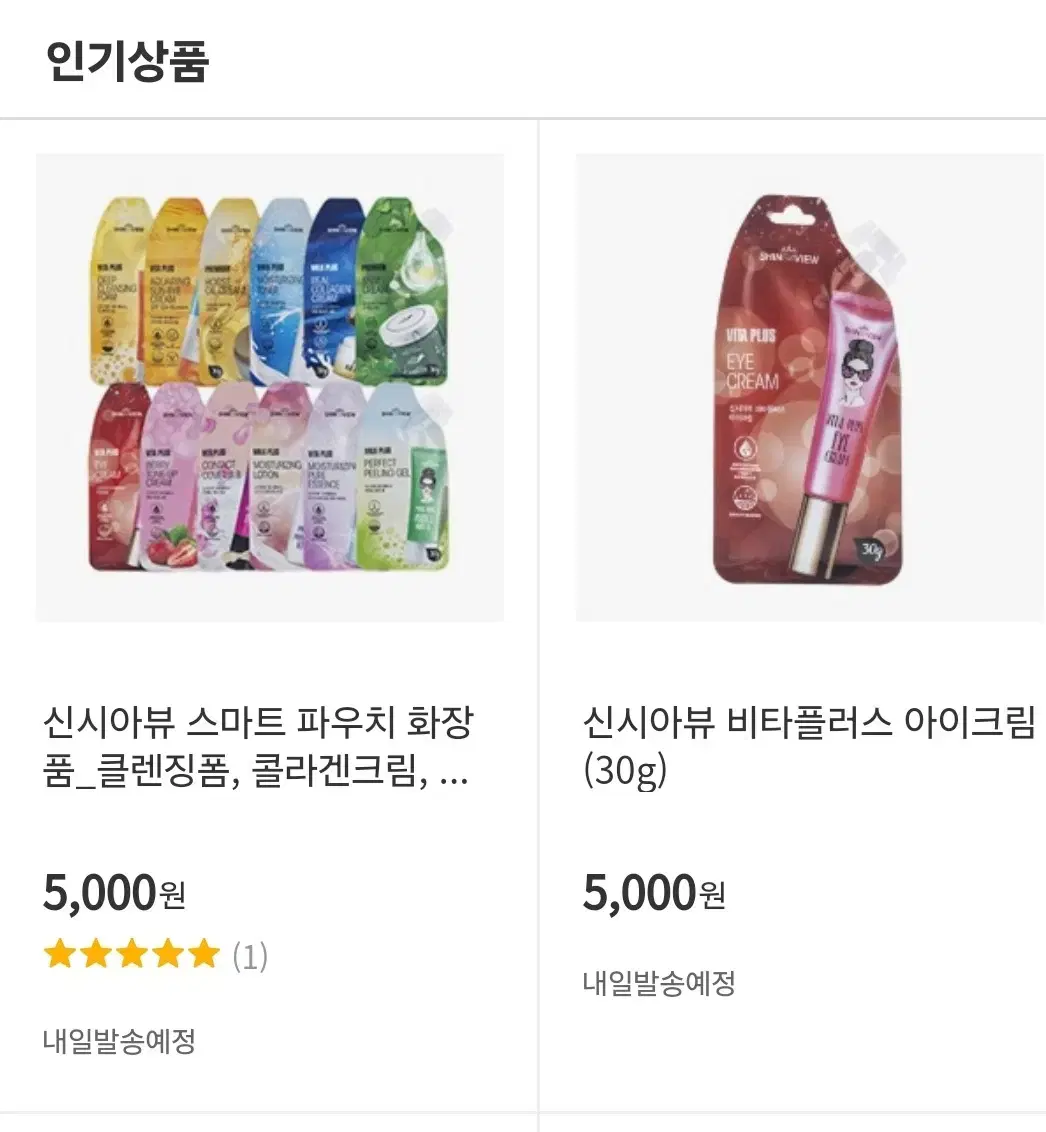Open the (1) review count link
This screenshot has width=1046, height=1132.
[x=250, y=957]
